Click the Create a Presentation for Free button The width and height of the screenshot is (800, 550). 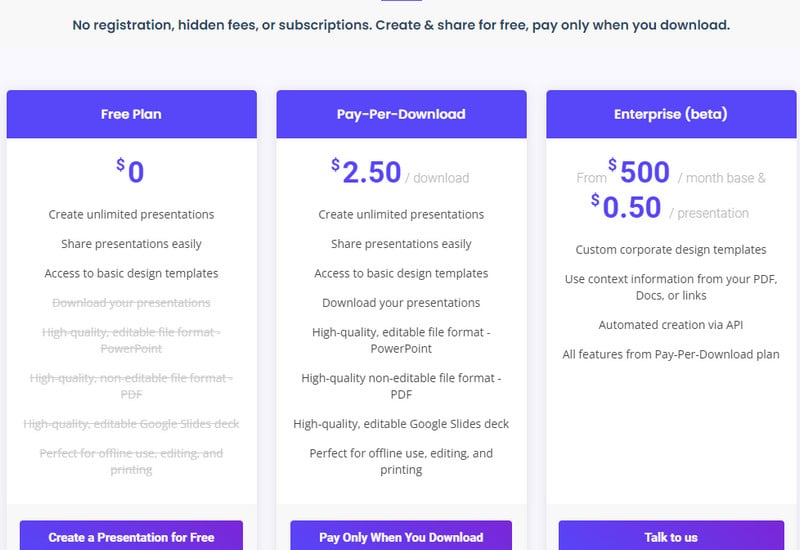(131, 536)
